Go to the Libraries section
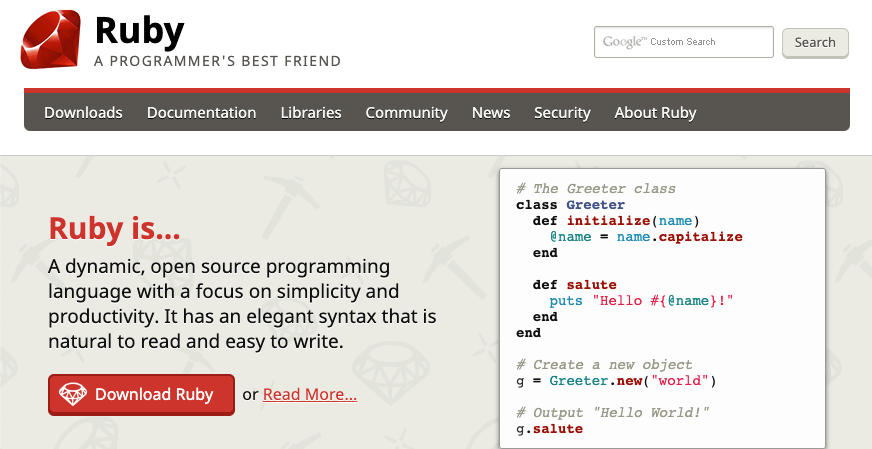The height and width of the screenshot is (449, 872). (311, 112)
